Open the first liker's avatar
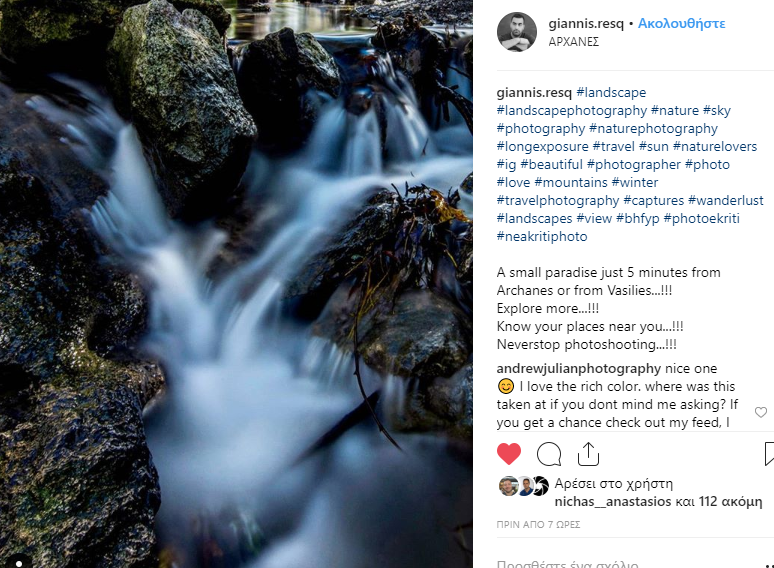This screenshot has width=774, height=568. click(x=507, y=487)
